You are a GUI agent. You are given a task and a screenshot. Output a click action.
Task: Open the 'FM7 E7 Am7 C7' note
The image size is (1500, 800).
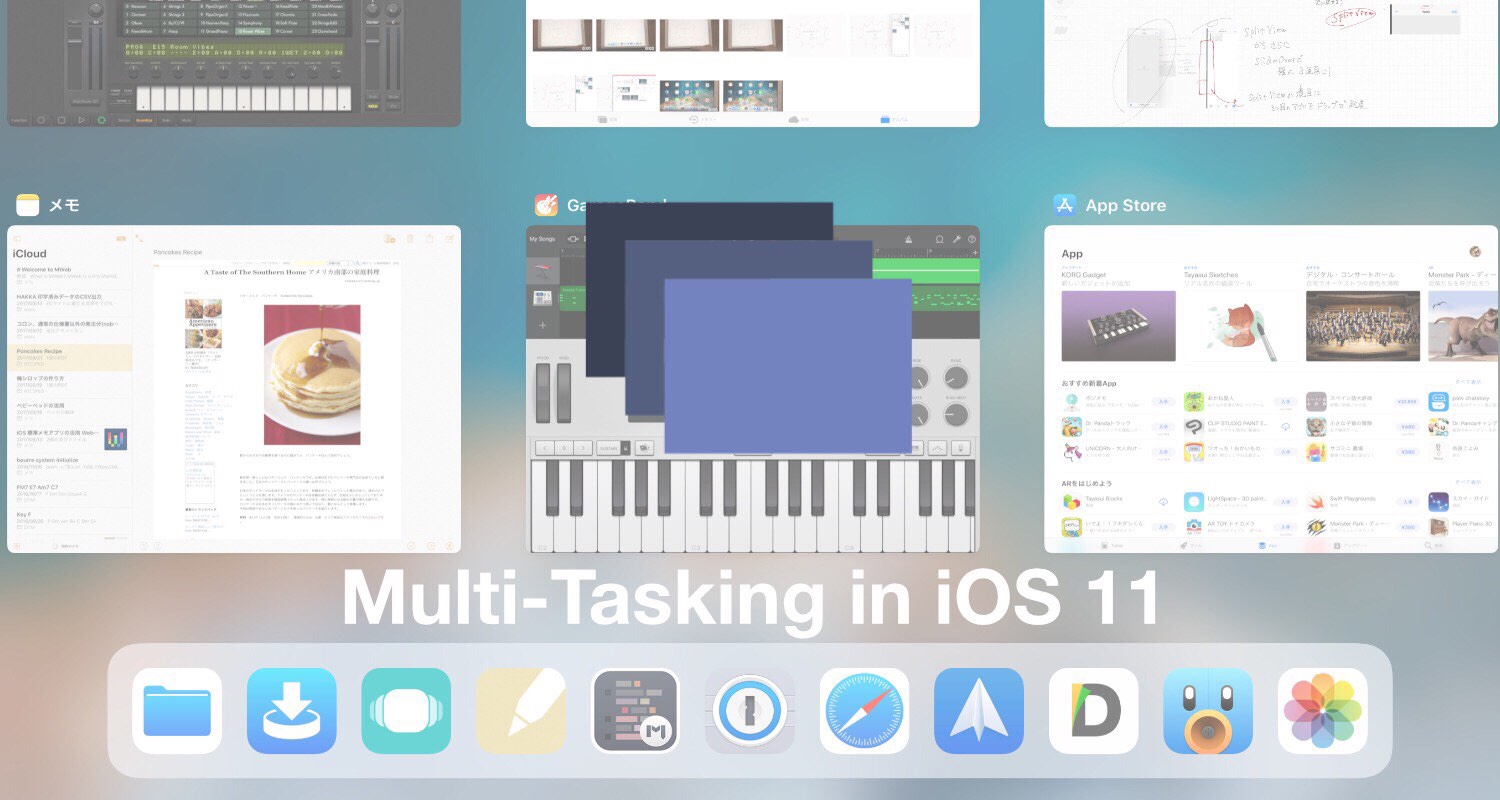tap(68, 493)
